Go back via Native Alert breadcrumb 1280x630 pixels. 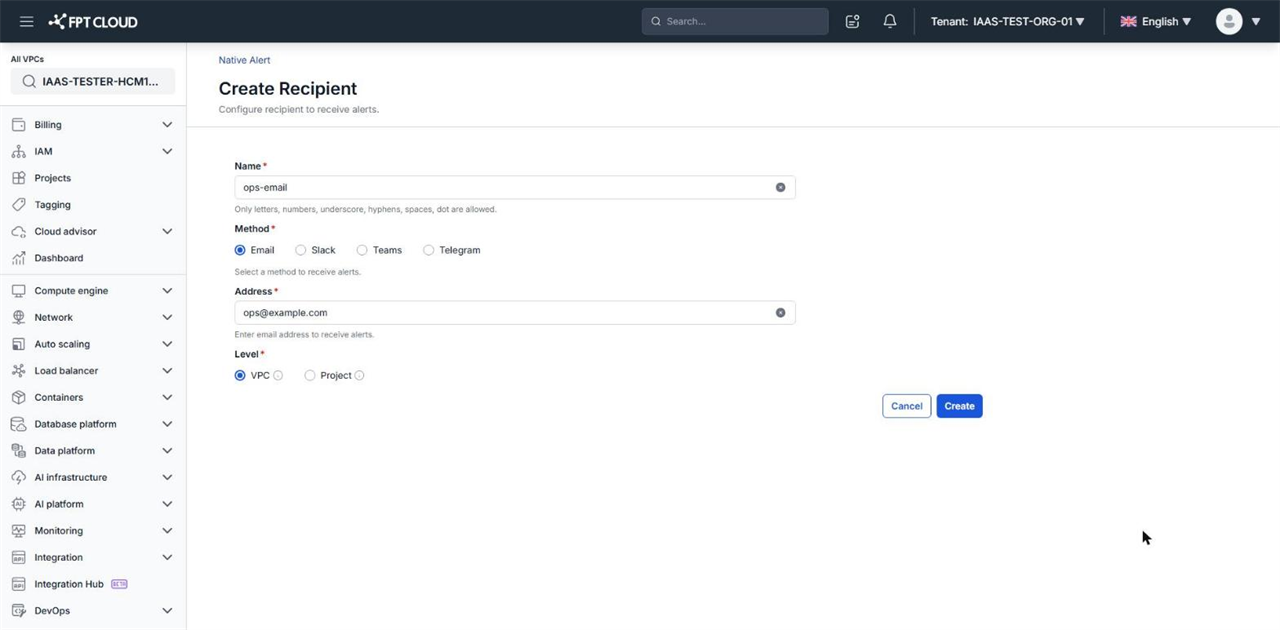[245, 60]
